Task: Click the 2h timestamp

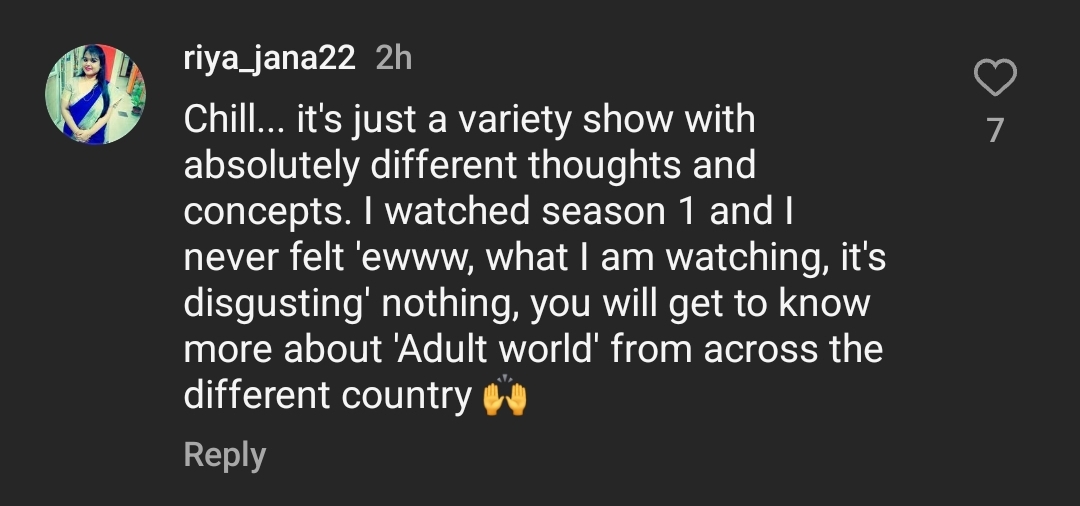Action: click(393, 58)
